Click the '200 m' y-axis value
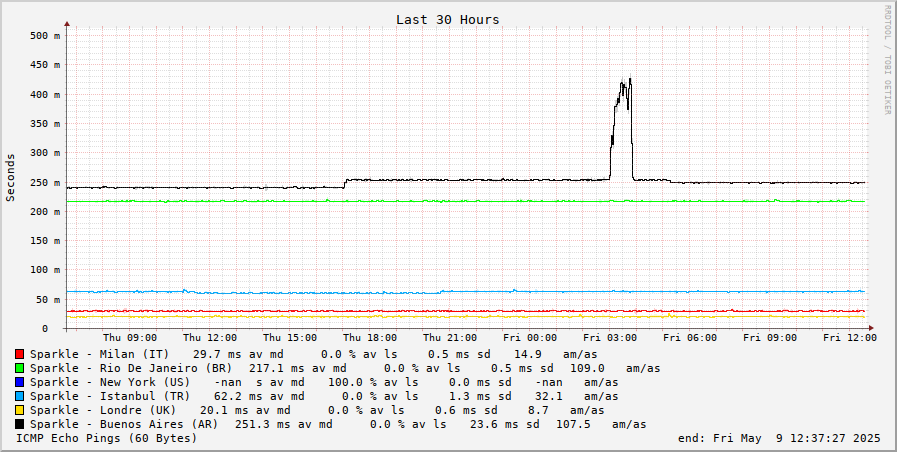Screen dimensions: 897x452 [x=45, y=212]
